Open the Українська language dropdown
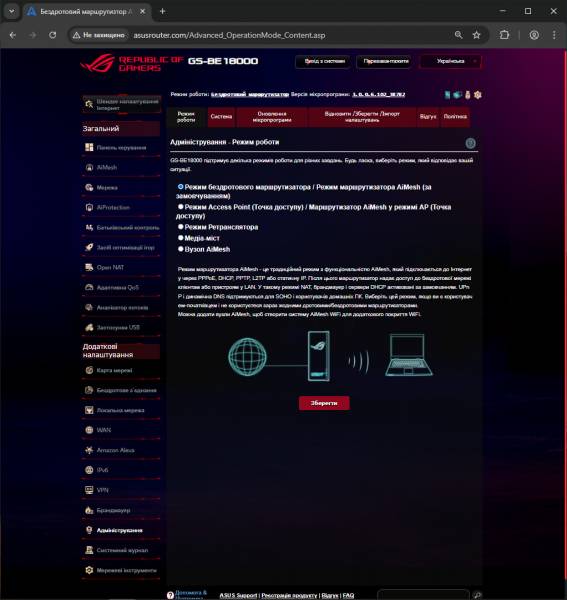Image resolution: width=567 pixels, height=600 pixels. [x=450, y=61]
